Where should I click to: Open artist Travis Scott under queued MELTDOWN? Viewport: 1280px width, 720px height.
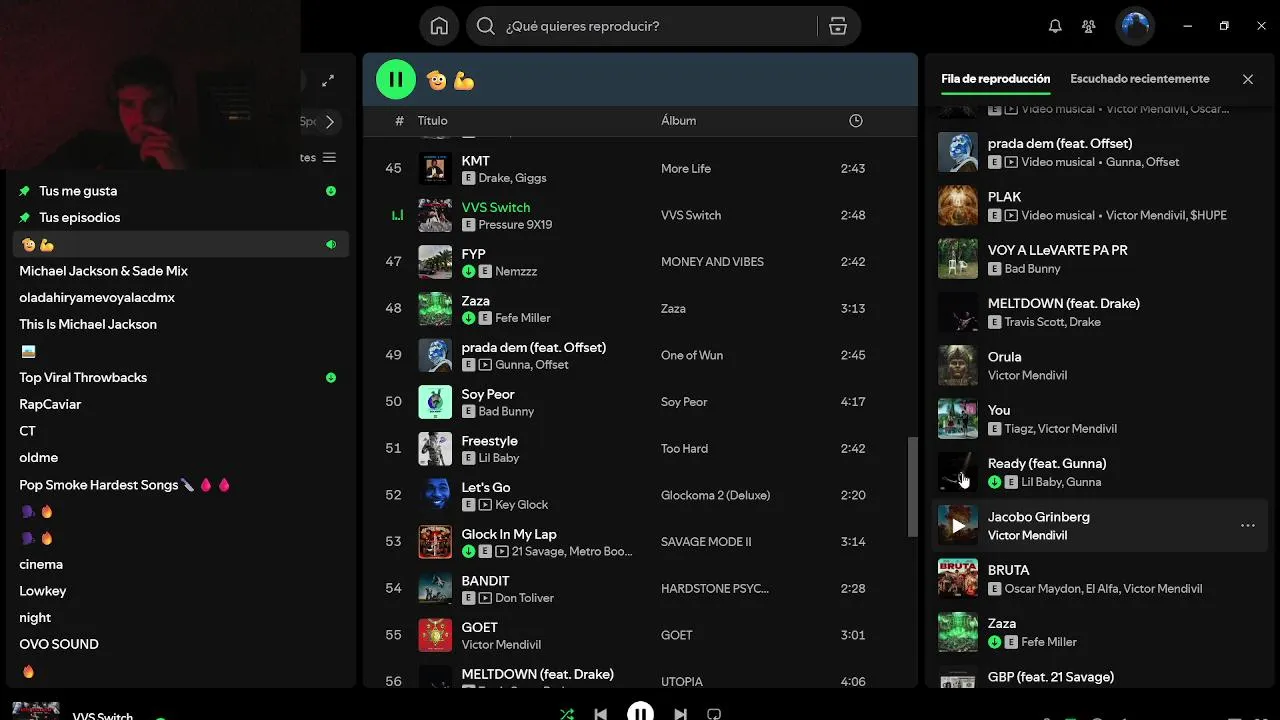[1035, 322]
